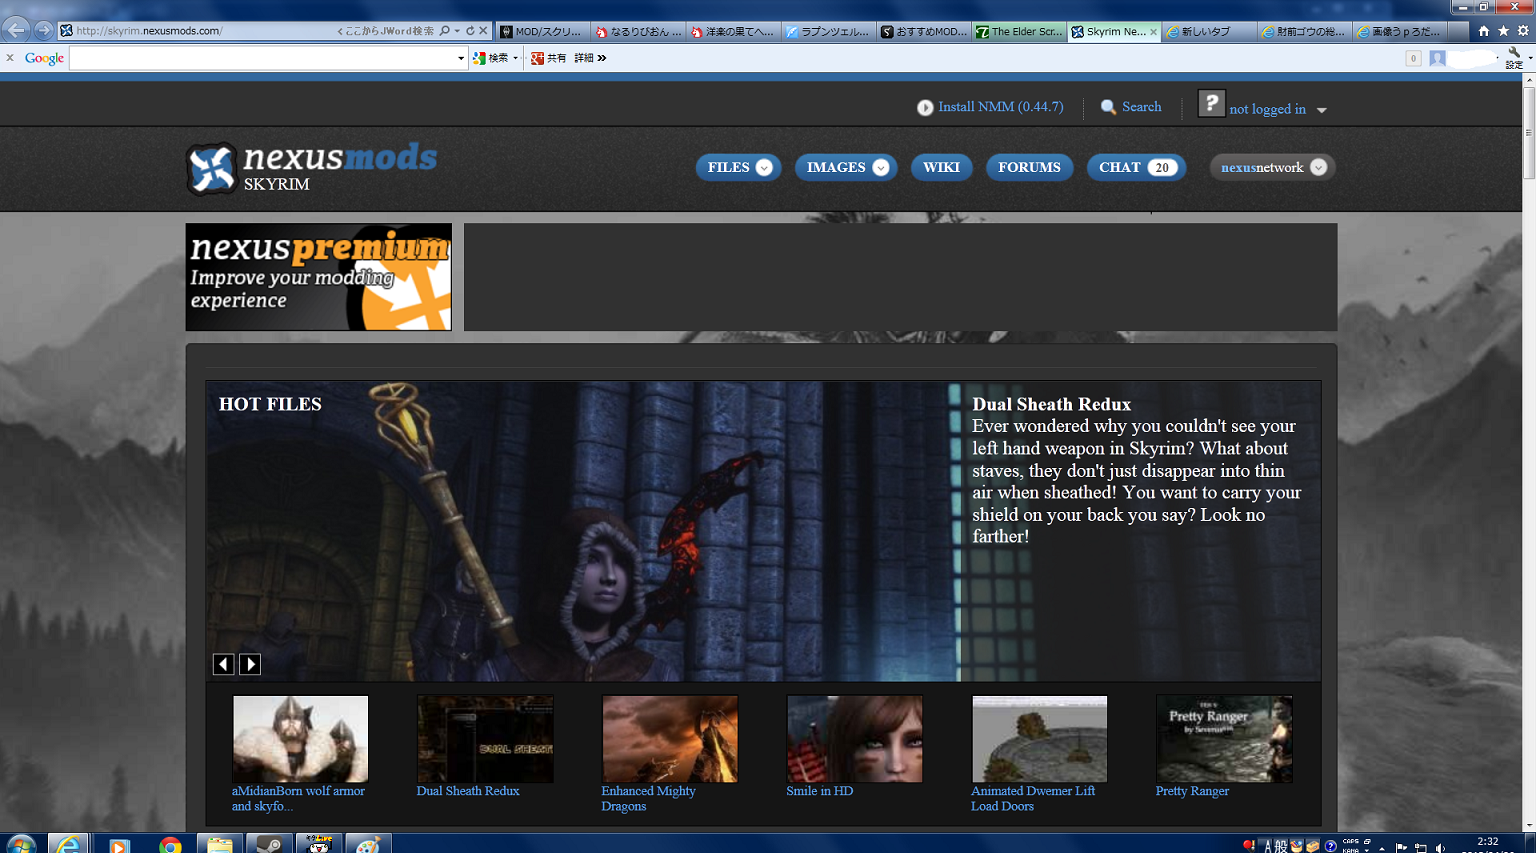This screenshot has width=1536, height=853.
Task: Switch to The Elder Scr... tab
Action: (x=1019, y=31)
